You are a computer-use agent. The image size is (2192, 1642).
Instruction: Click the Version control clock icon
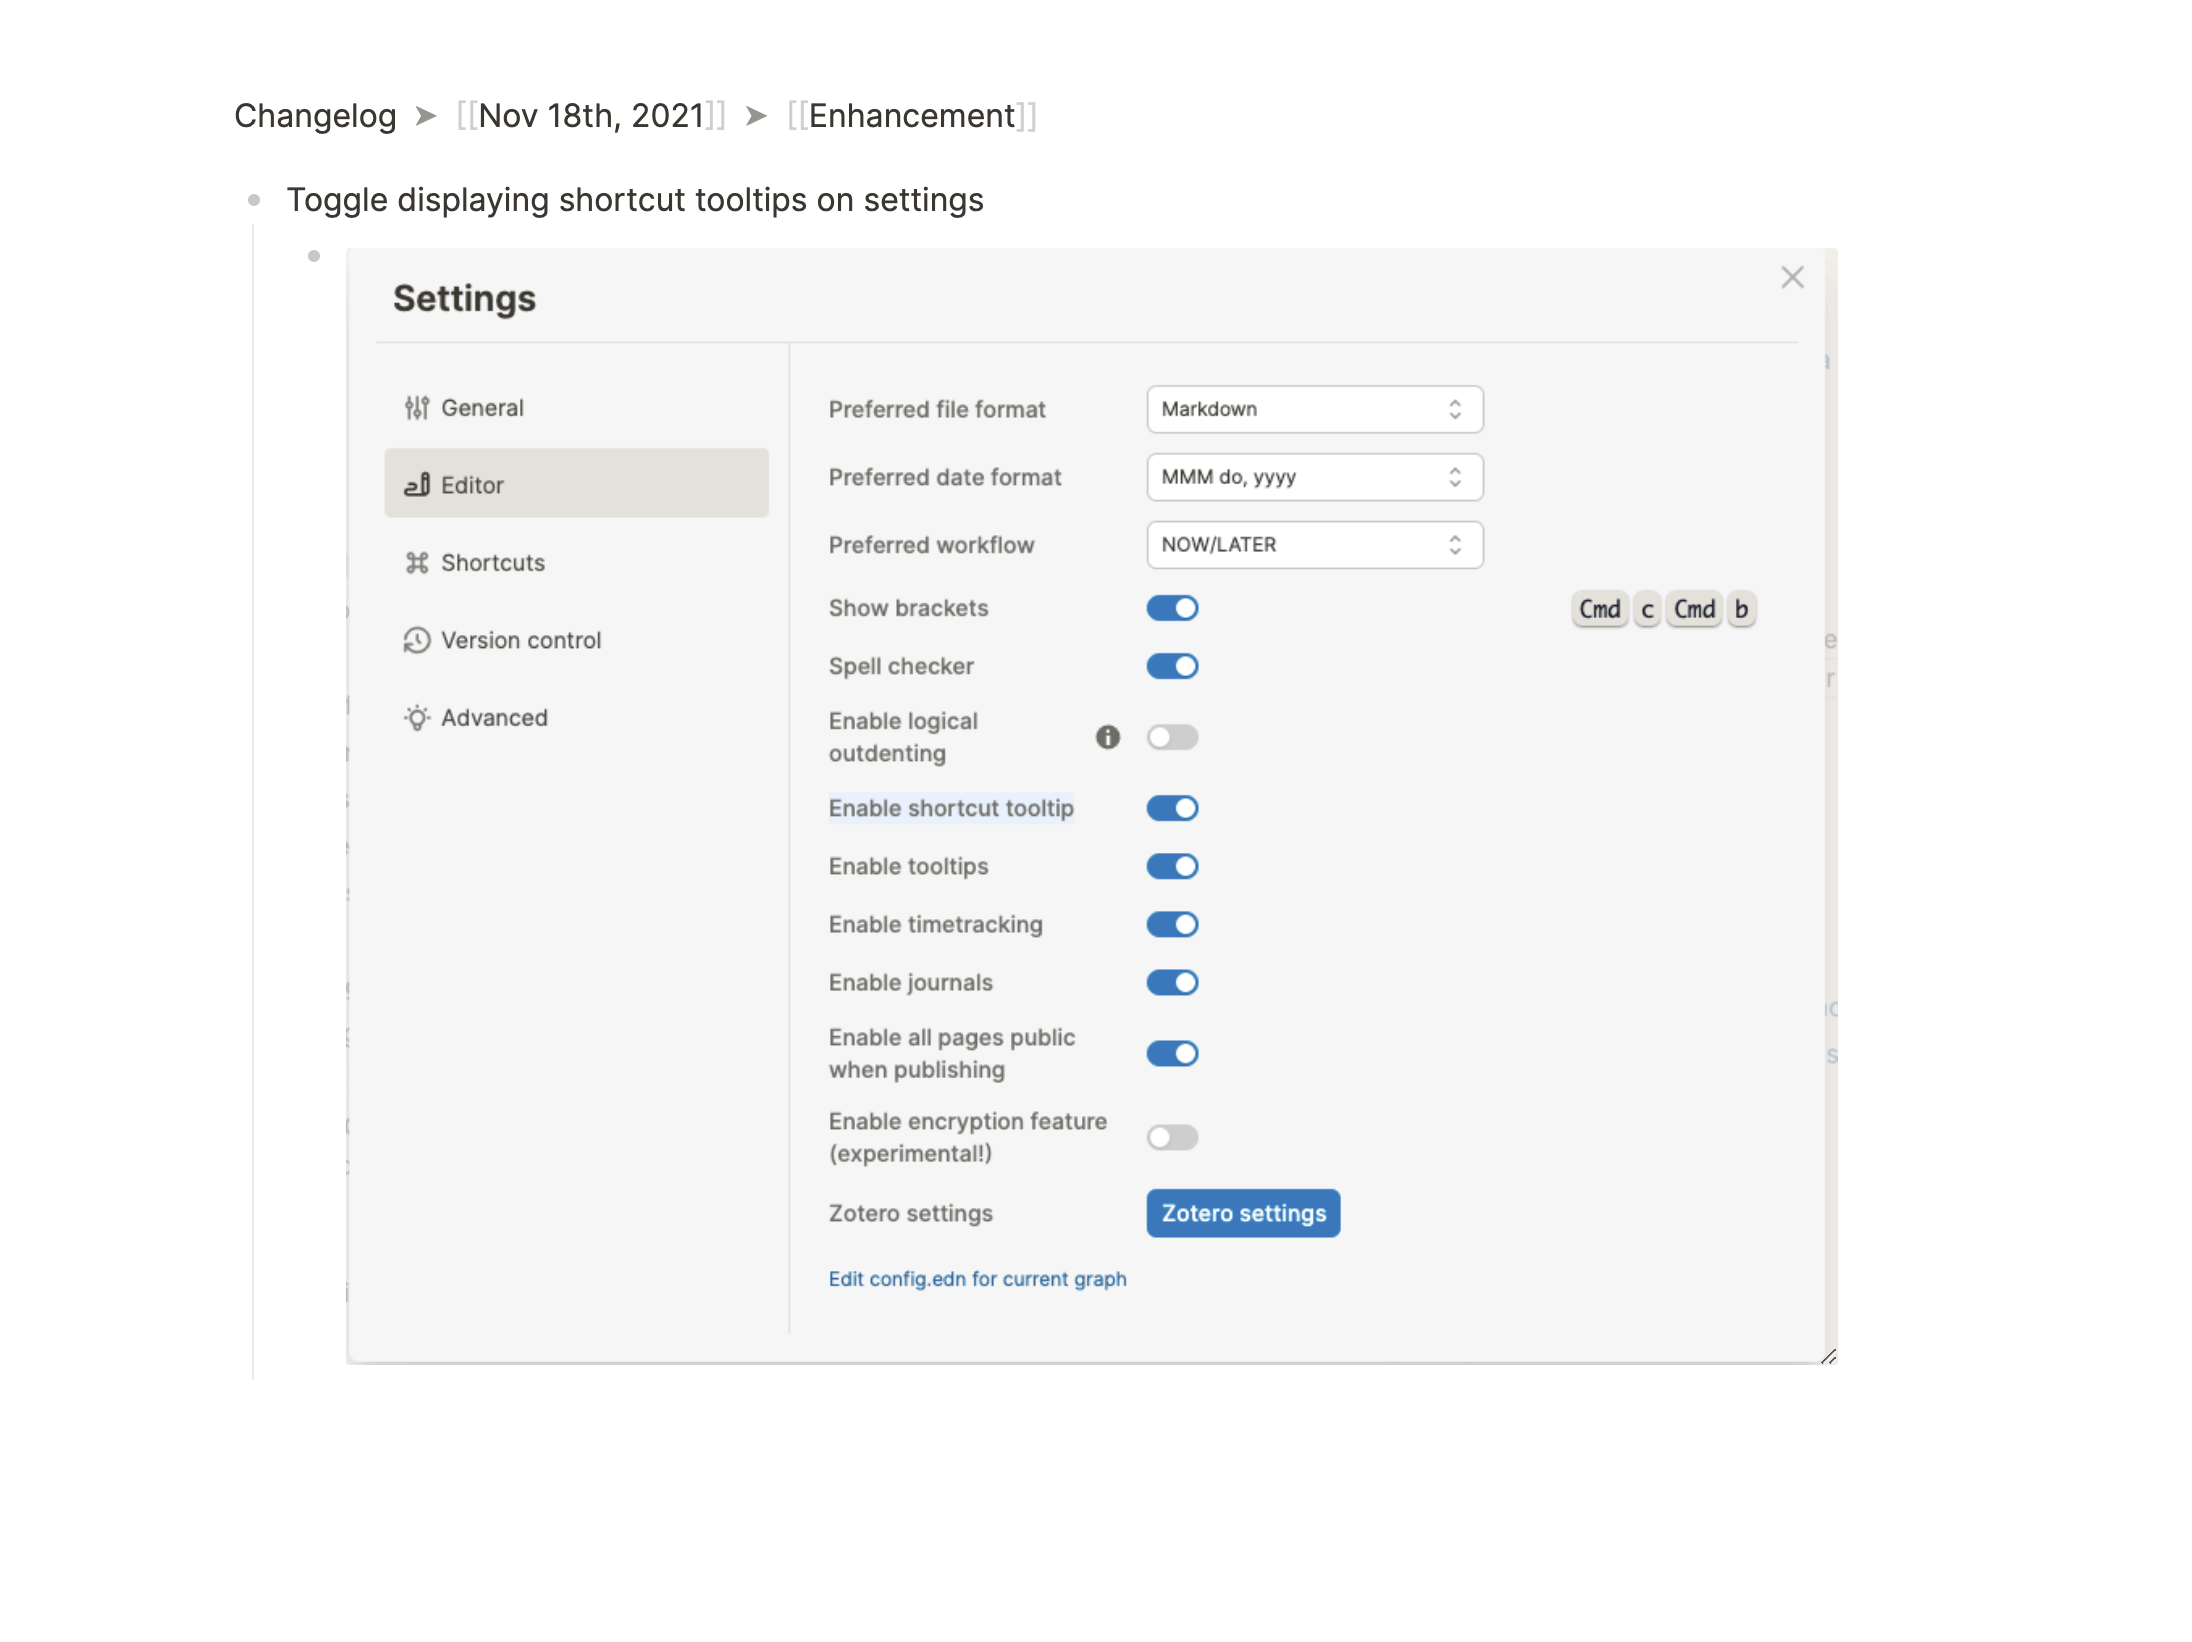coord(417,640)
